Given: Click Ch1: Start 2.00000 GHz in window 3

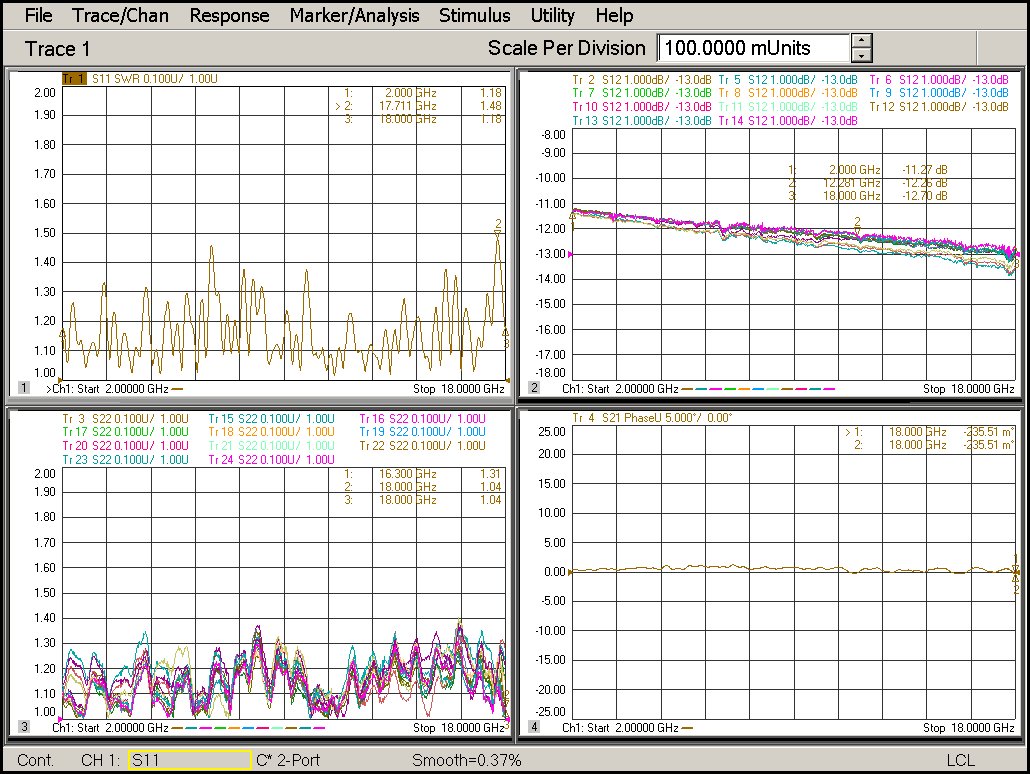Looking at the screenshot, I should tap(110, 727).
